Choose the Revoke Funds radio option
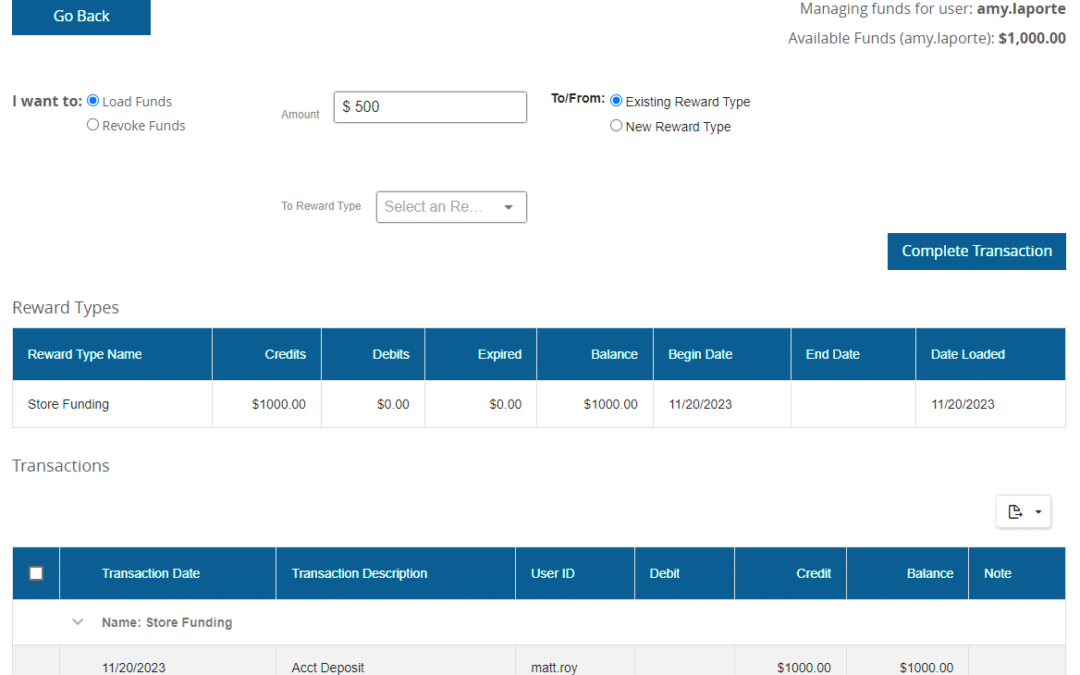The height and width of the screenshot is (675, 1080). coord(93,125)
